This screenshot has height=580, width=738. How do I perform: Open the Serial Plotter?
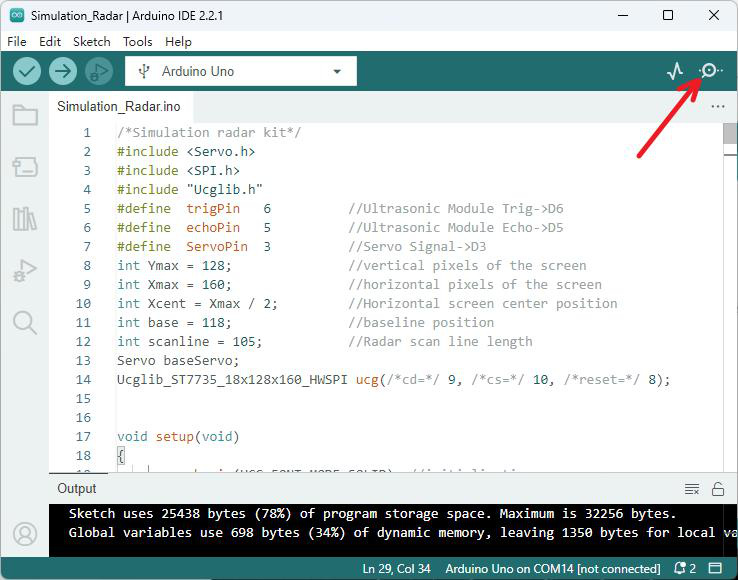point(675,71)
